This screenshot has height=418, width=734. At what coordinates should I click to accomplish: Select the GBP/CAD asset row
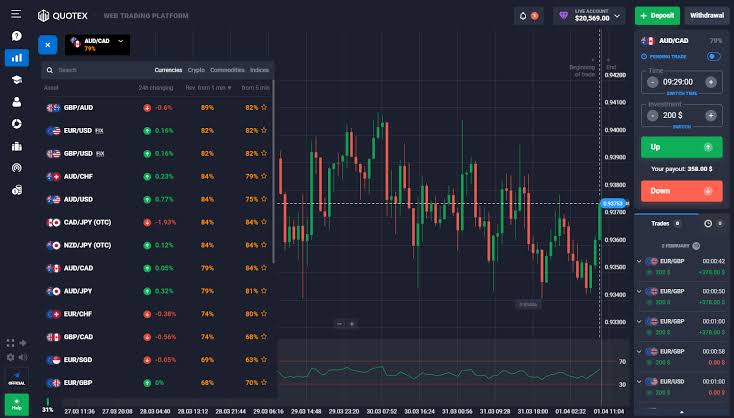157,337
